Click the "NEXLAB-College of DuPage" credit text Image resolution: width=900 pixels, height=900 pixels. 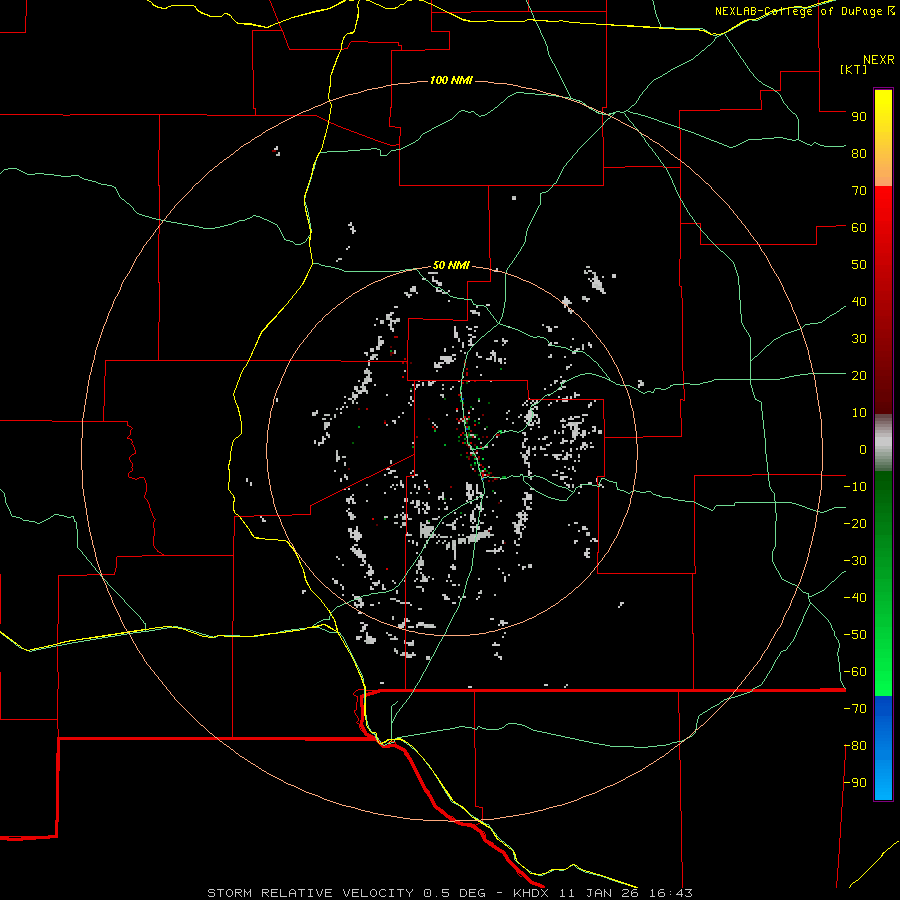click(x=798, y=11)
